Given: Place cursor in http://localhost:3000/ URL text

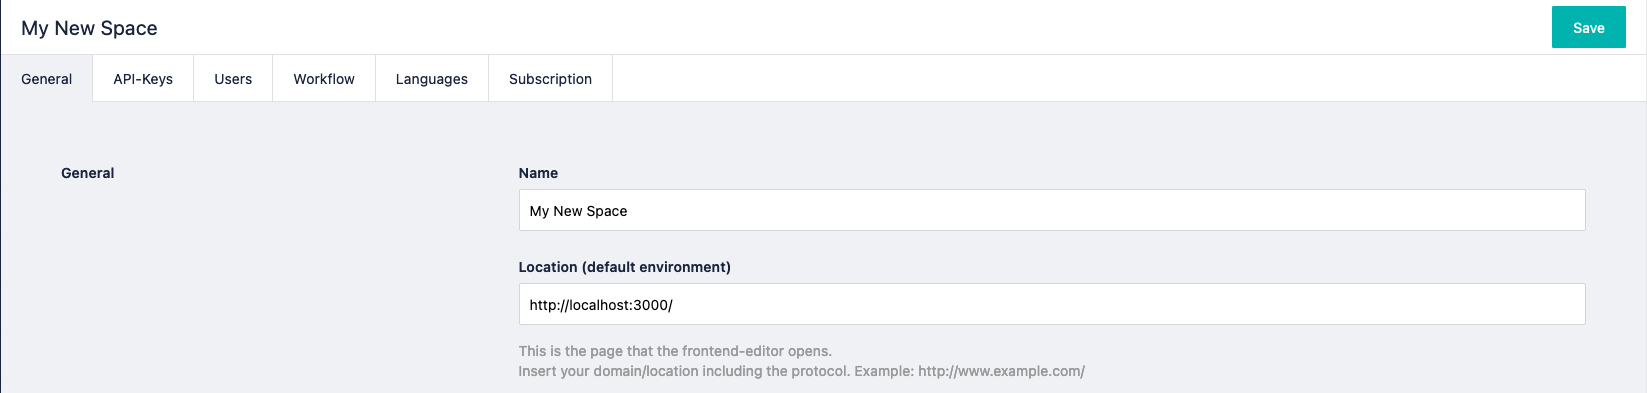Looking at the screenshot, I should point(601,305).
